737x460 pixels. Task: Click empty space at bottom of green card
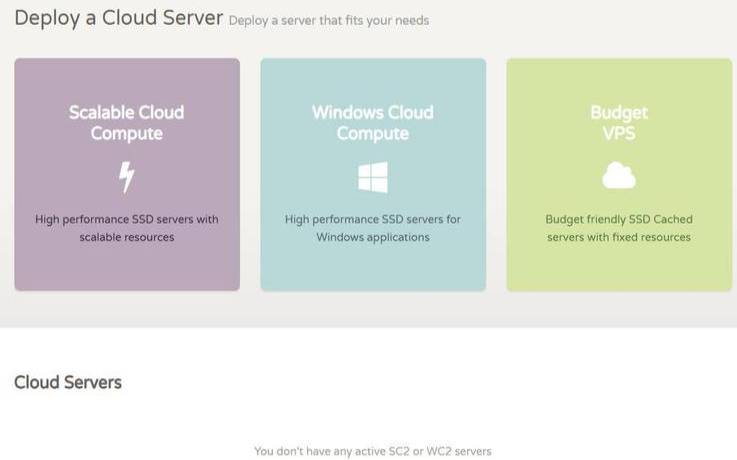(619, 270)
